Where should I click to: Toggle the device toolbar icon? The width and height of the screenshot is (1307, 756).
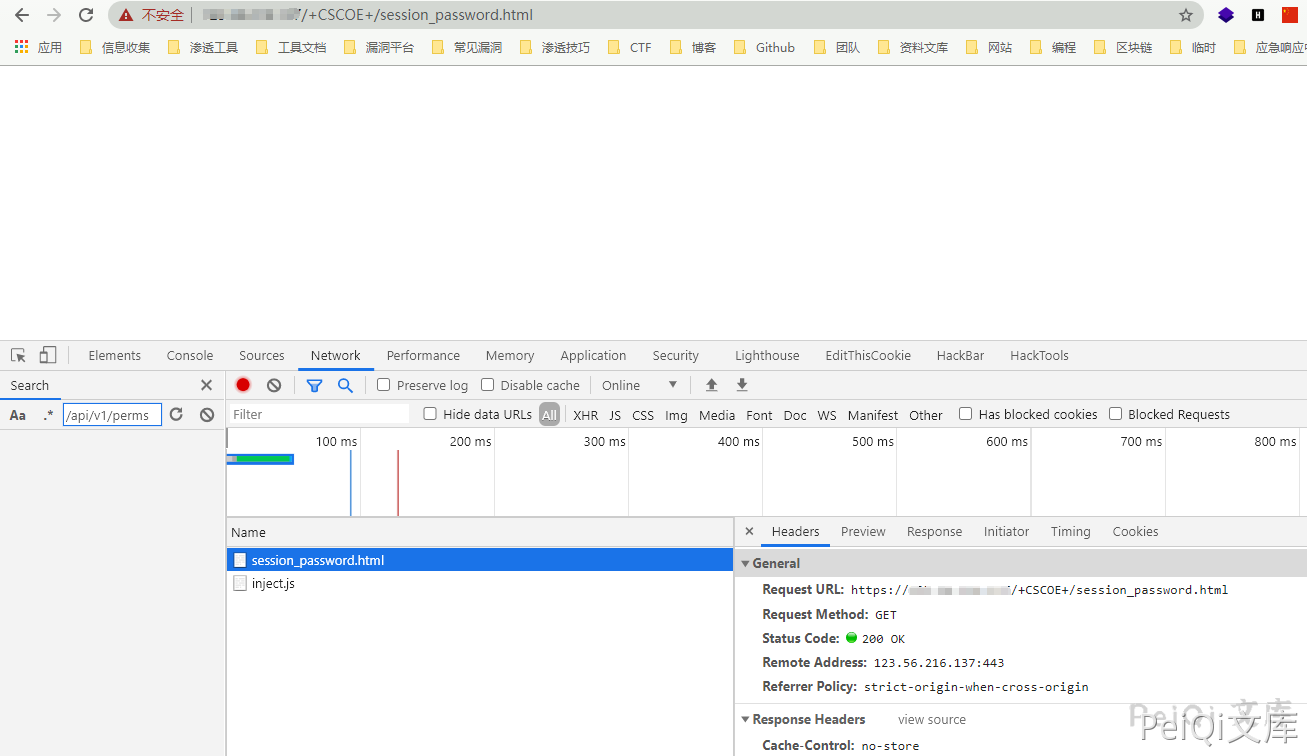click(x=48, y=355)
